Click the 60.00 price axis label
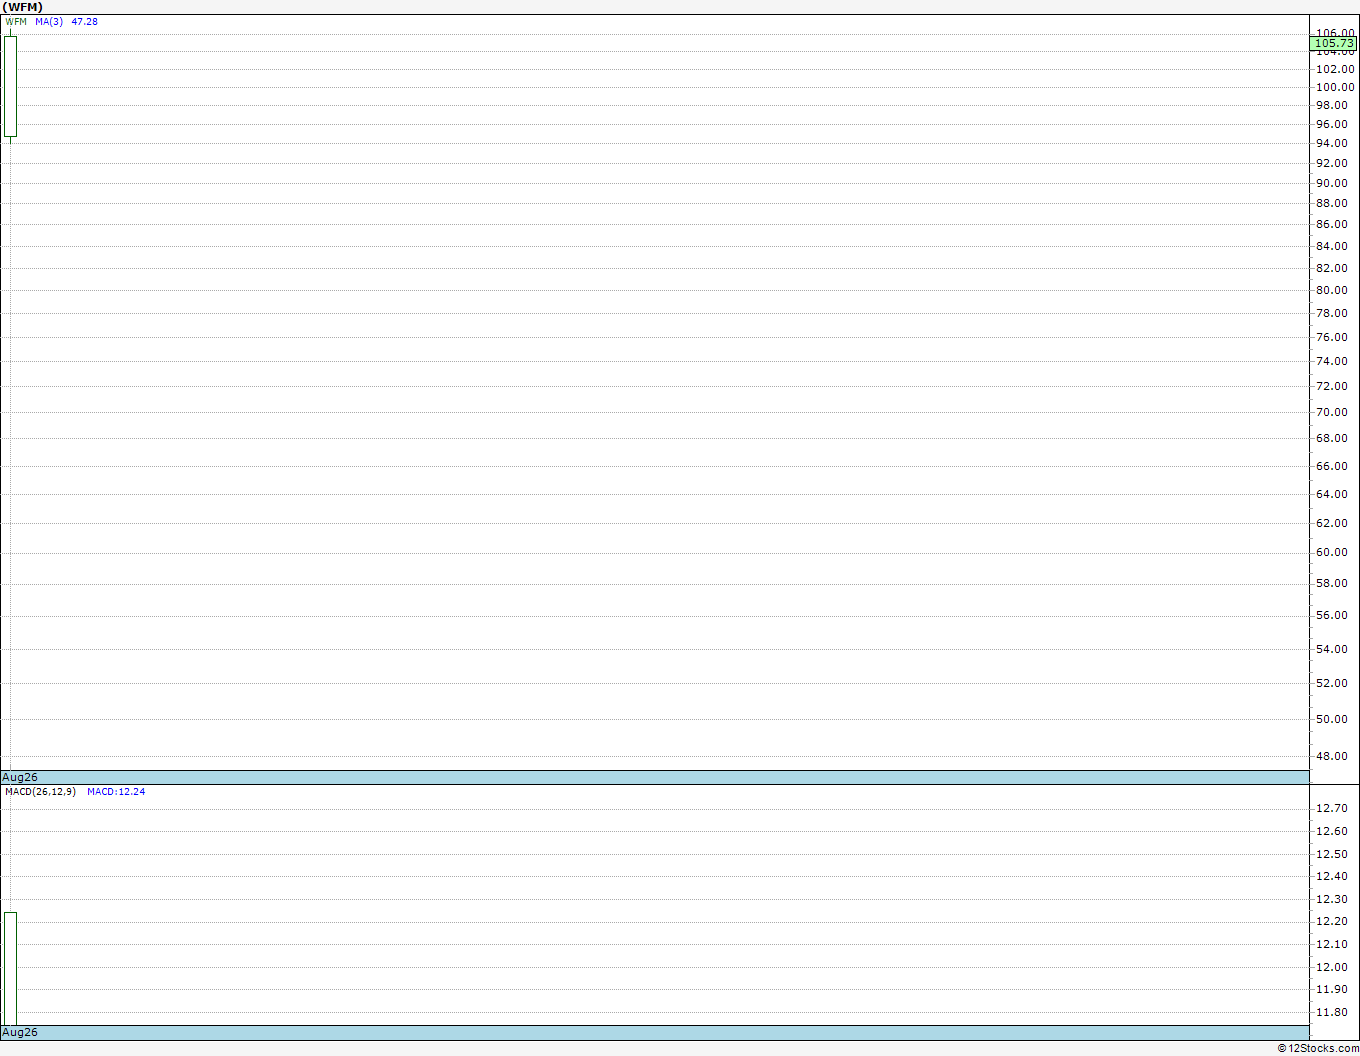Viewport: 1360px width, 1056px height. pos(1331,552)
